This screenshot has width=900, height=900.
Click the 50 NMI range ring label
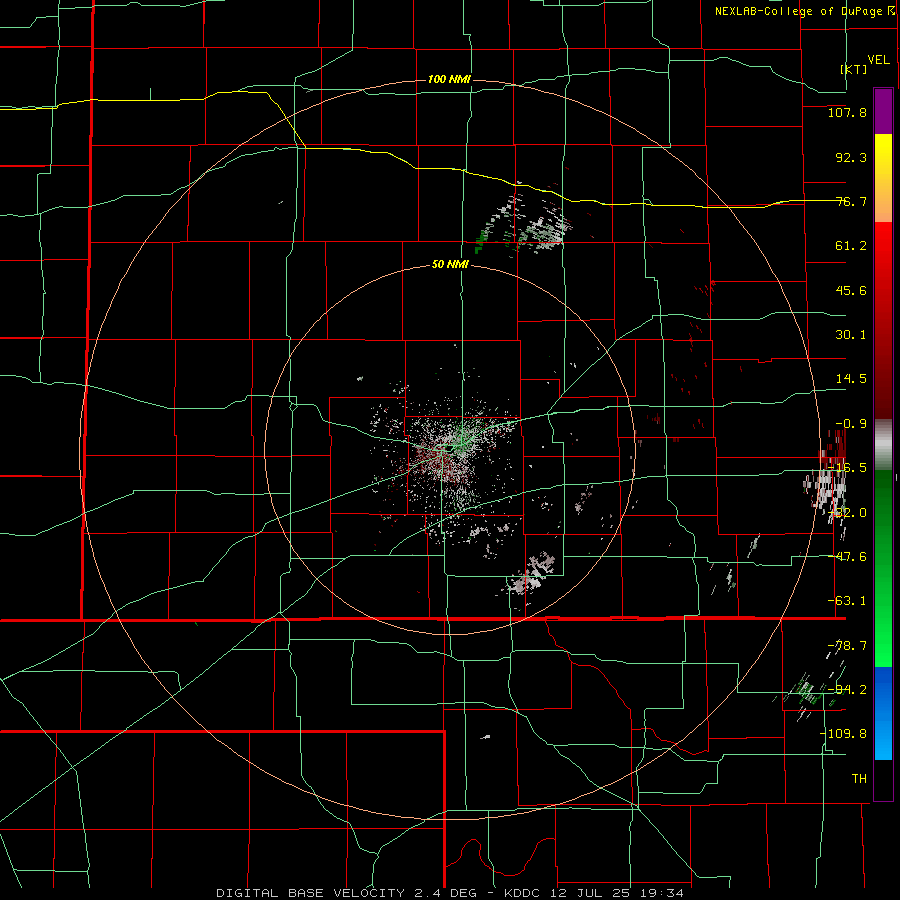(450, 265)
